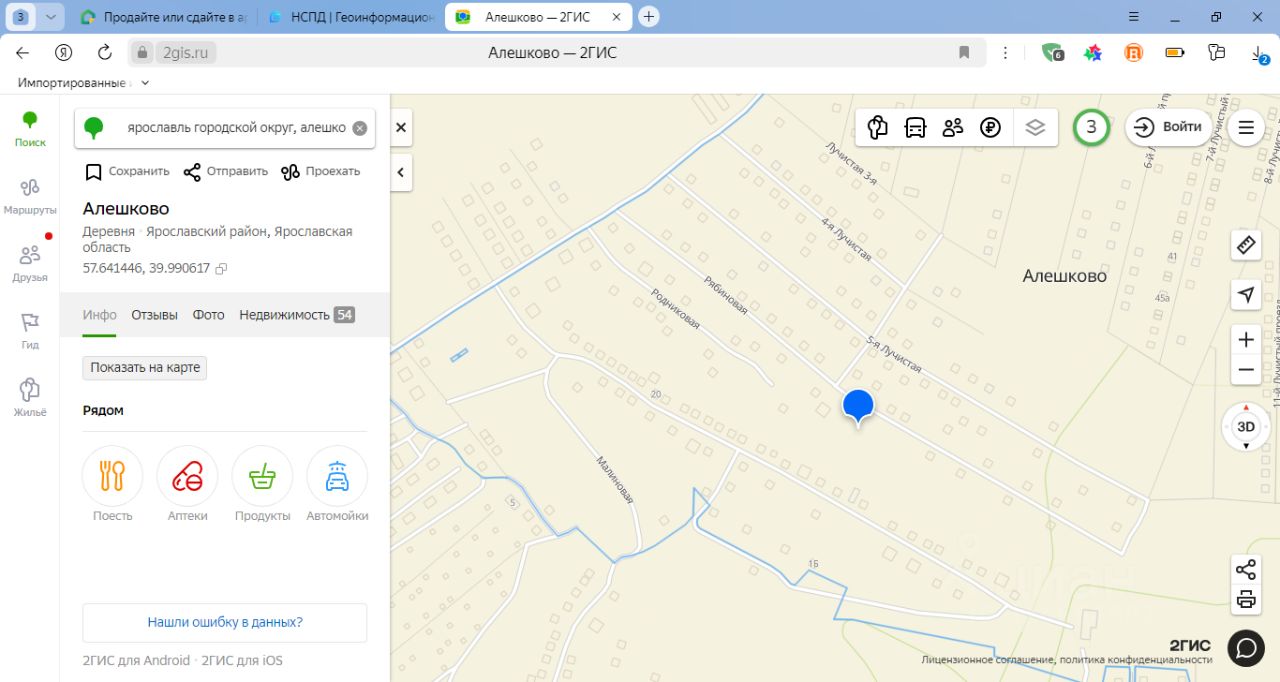Image resolution: width=1280 pixels, height=682 pixels.
Task: Click the Войти sign-in button
Action: point(1169,127)
